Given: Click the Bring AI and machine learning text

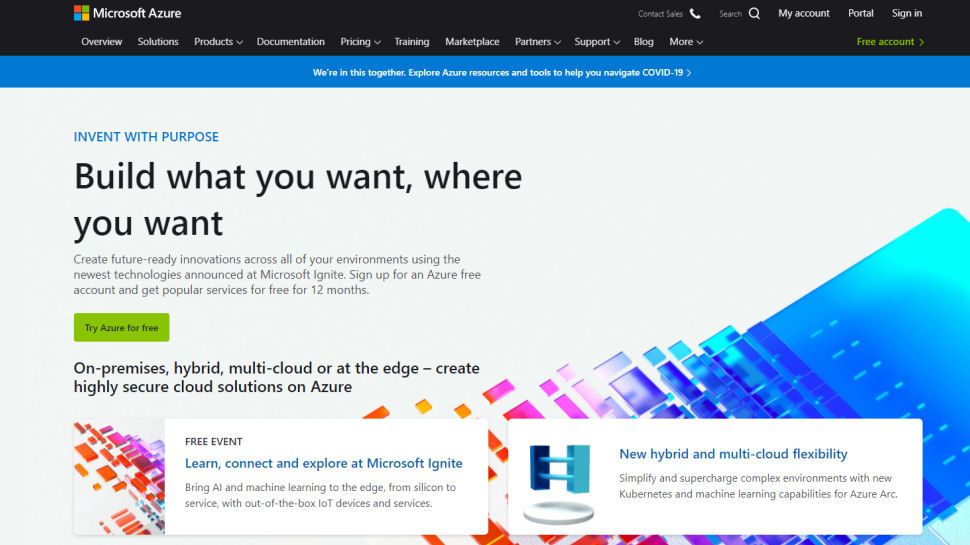Looking at the screenshot, I should pos(320,496).
